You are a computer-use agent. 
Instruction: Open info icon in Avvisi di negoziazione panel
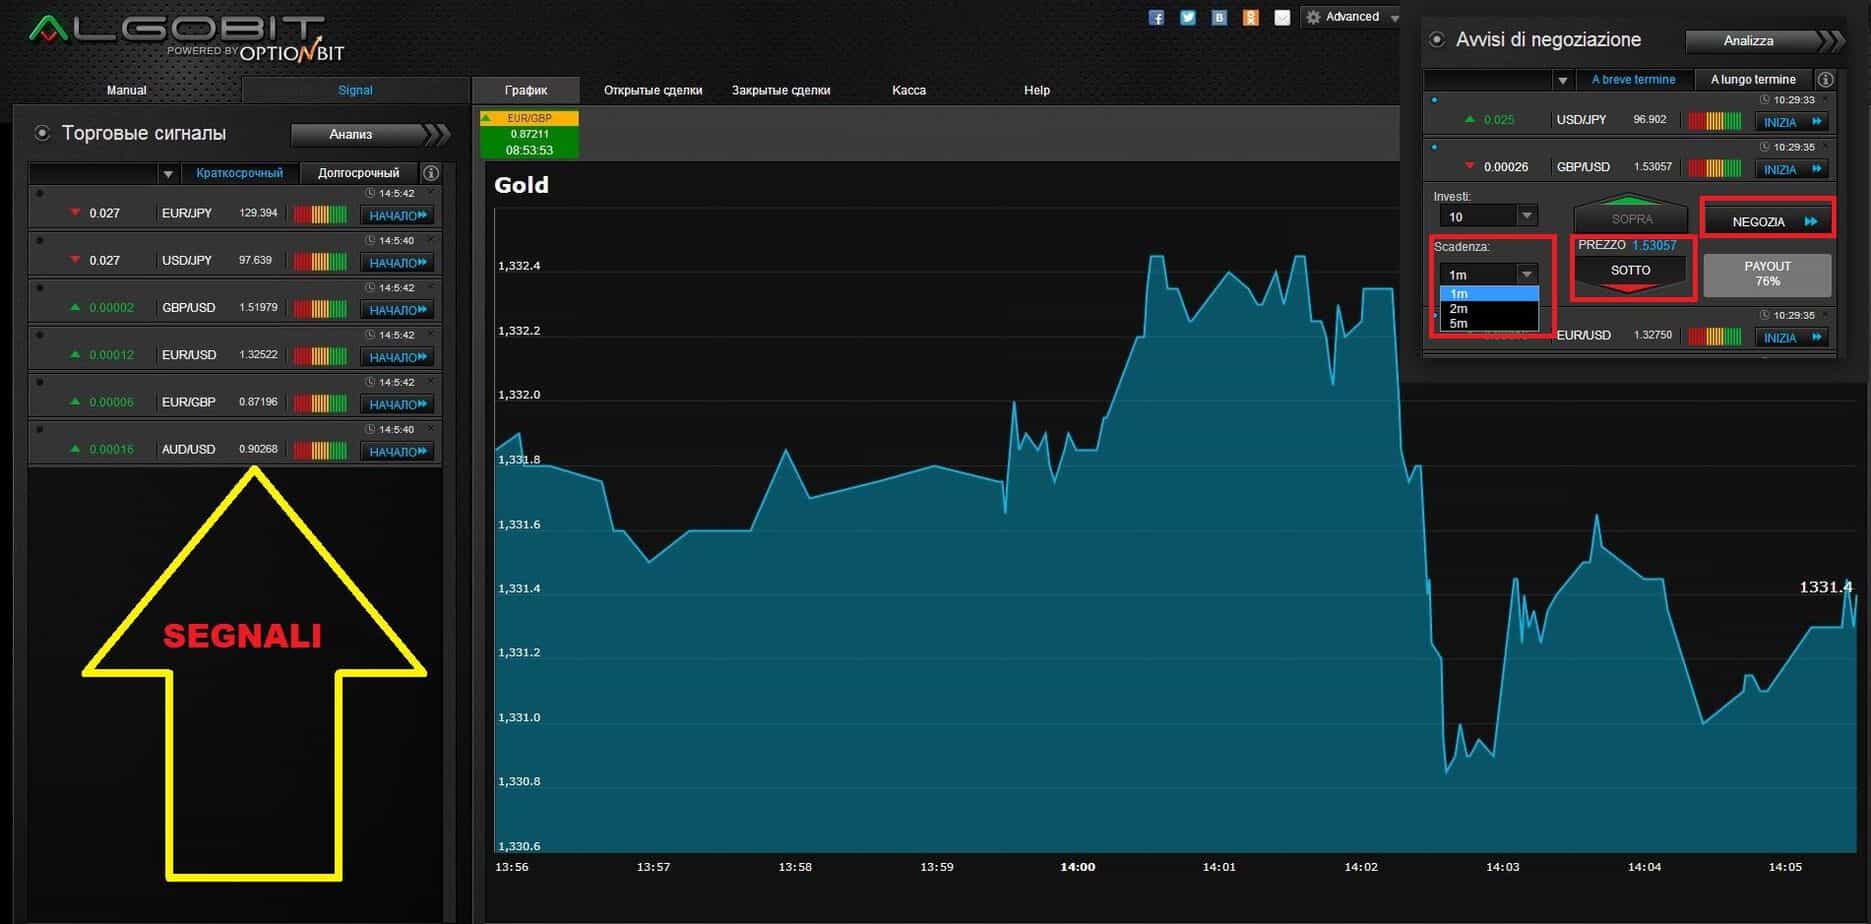[1825, 79]
